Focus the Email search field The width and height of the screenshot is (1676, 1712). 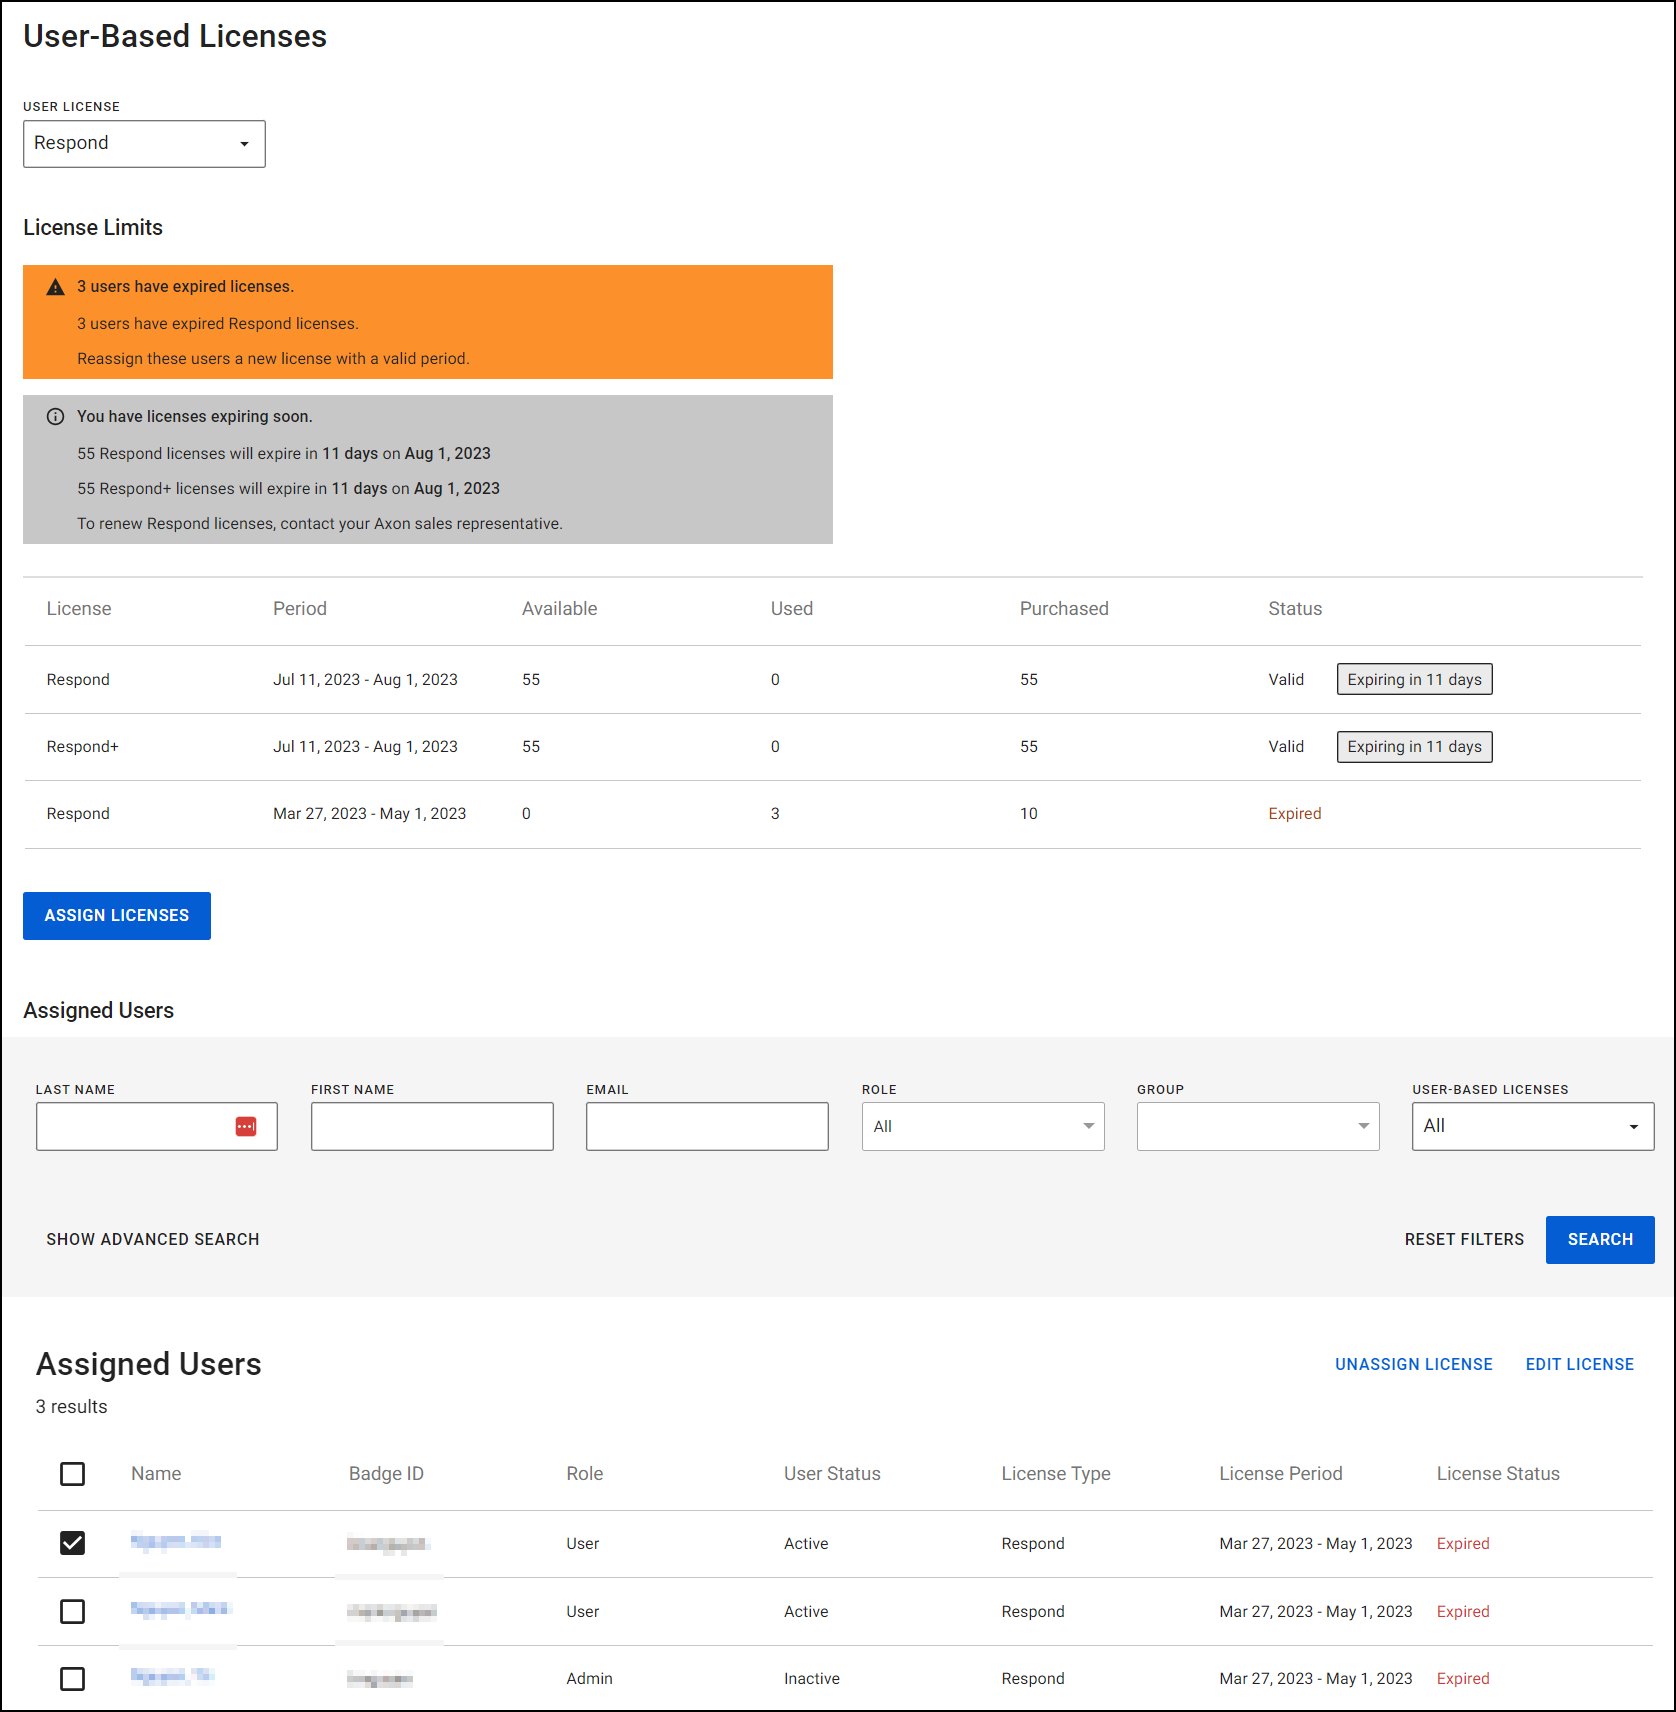coord(707,1127)
